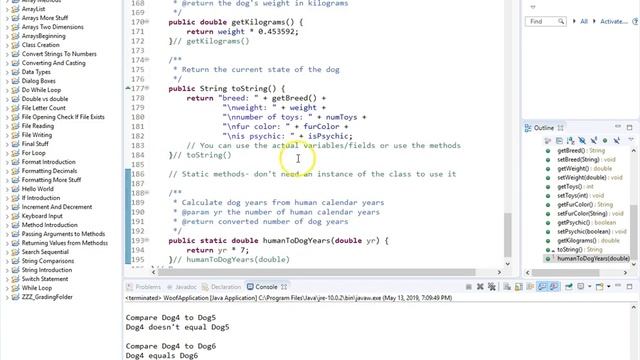Image resolution: width=640 pixels, height=360 pixels.
Task: Click the Activate... link
Action: 613,21
